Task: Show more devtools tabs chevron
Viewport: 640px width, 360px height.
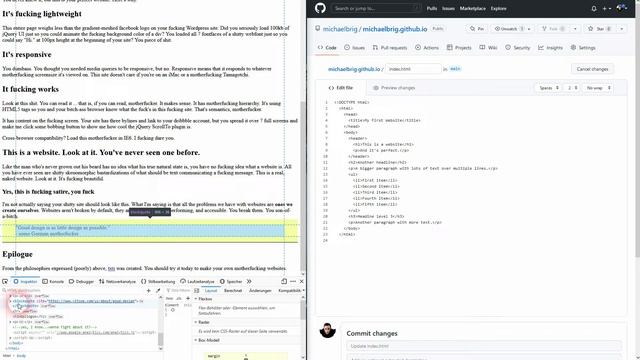Action: 249,282
